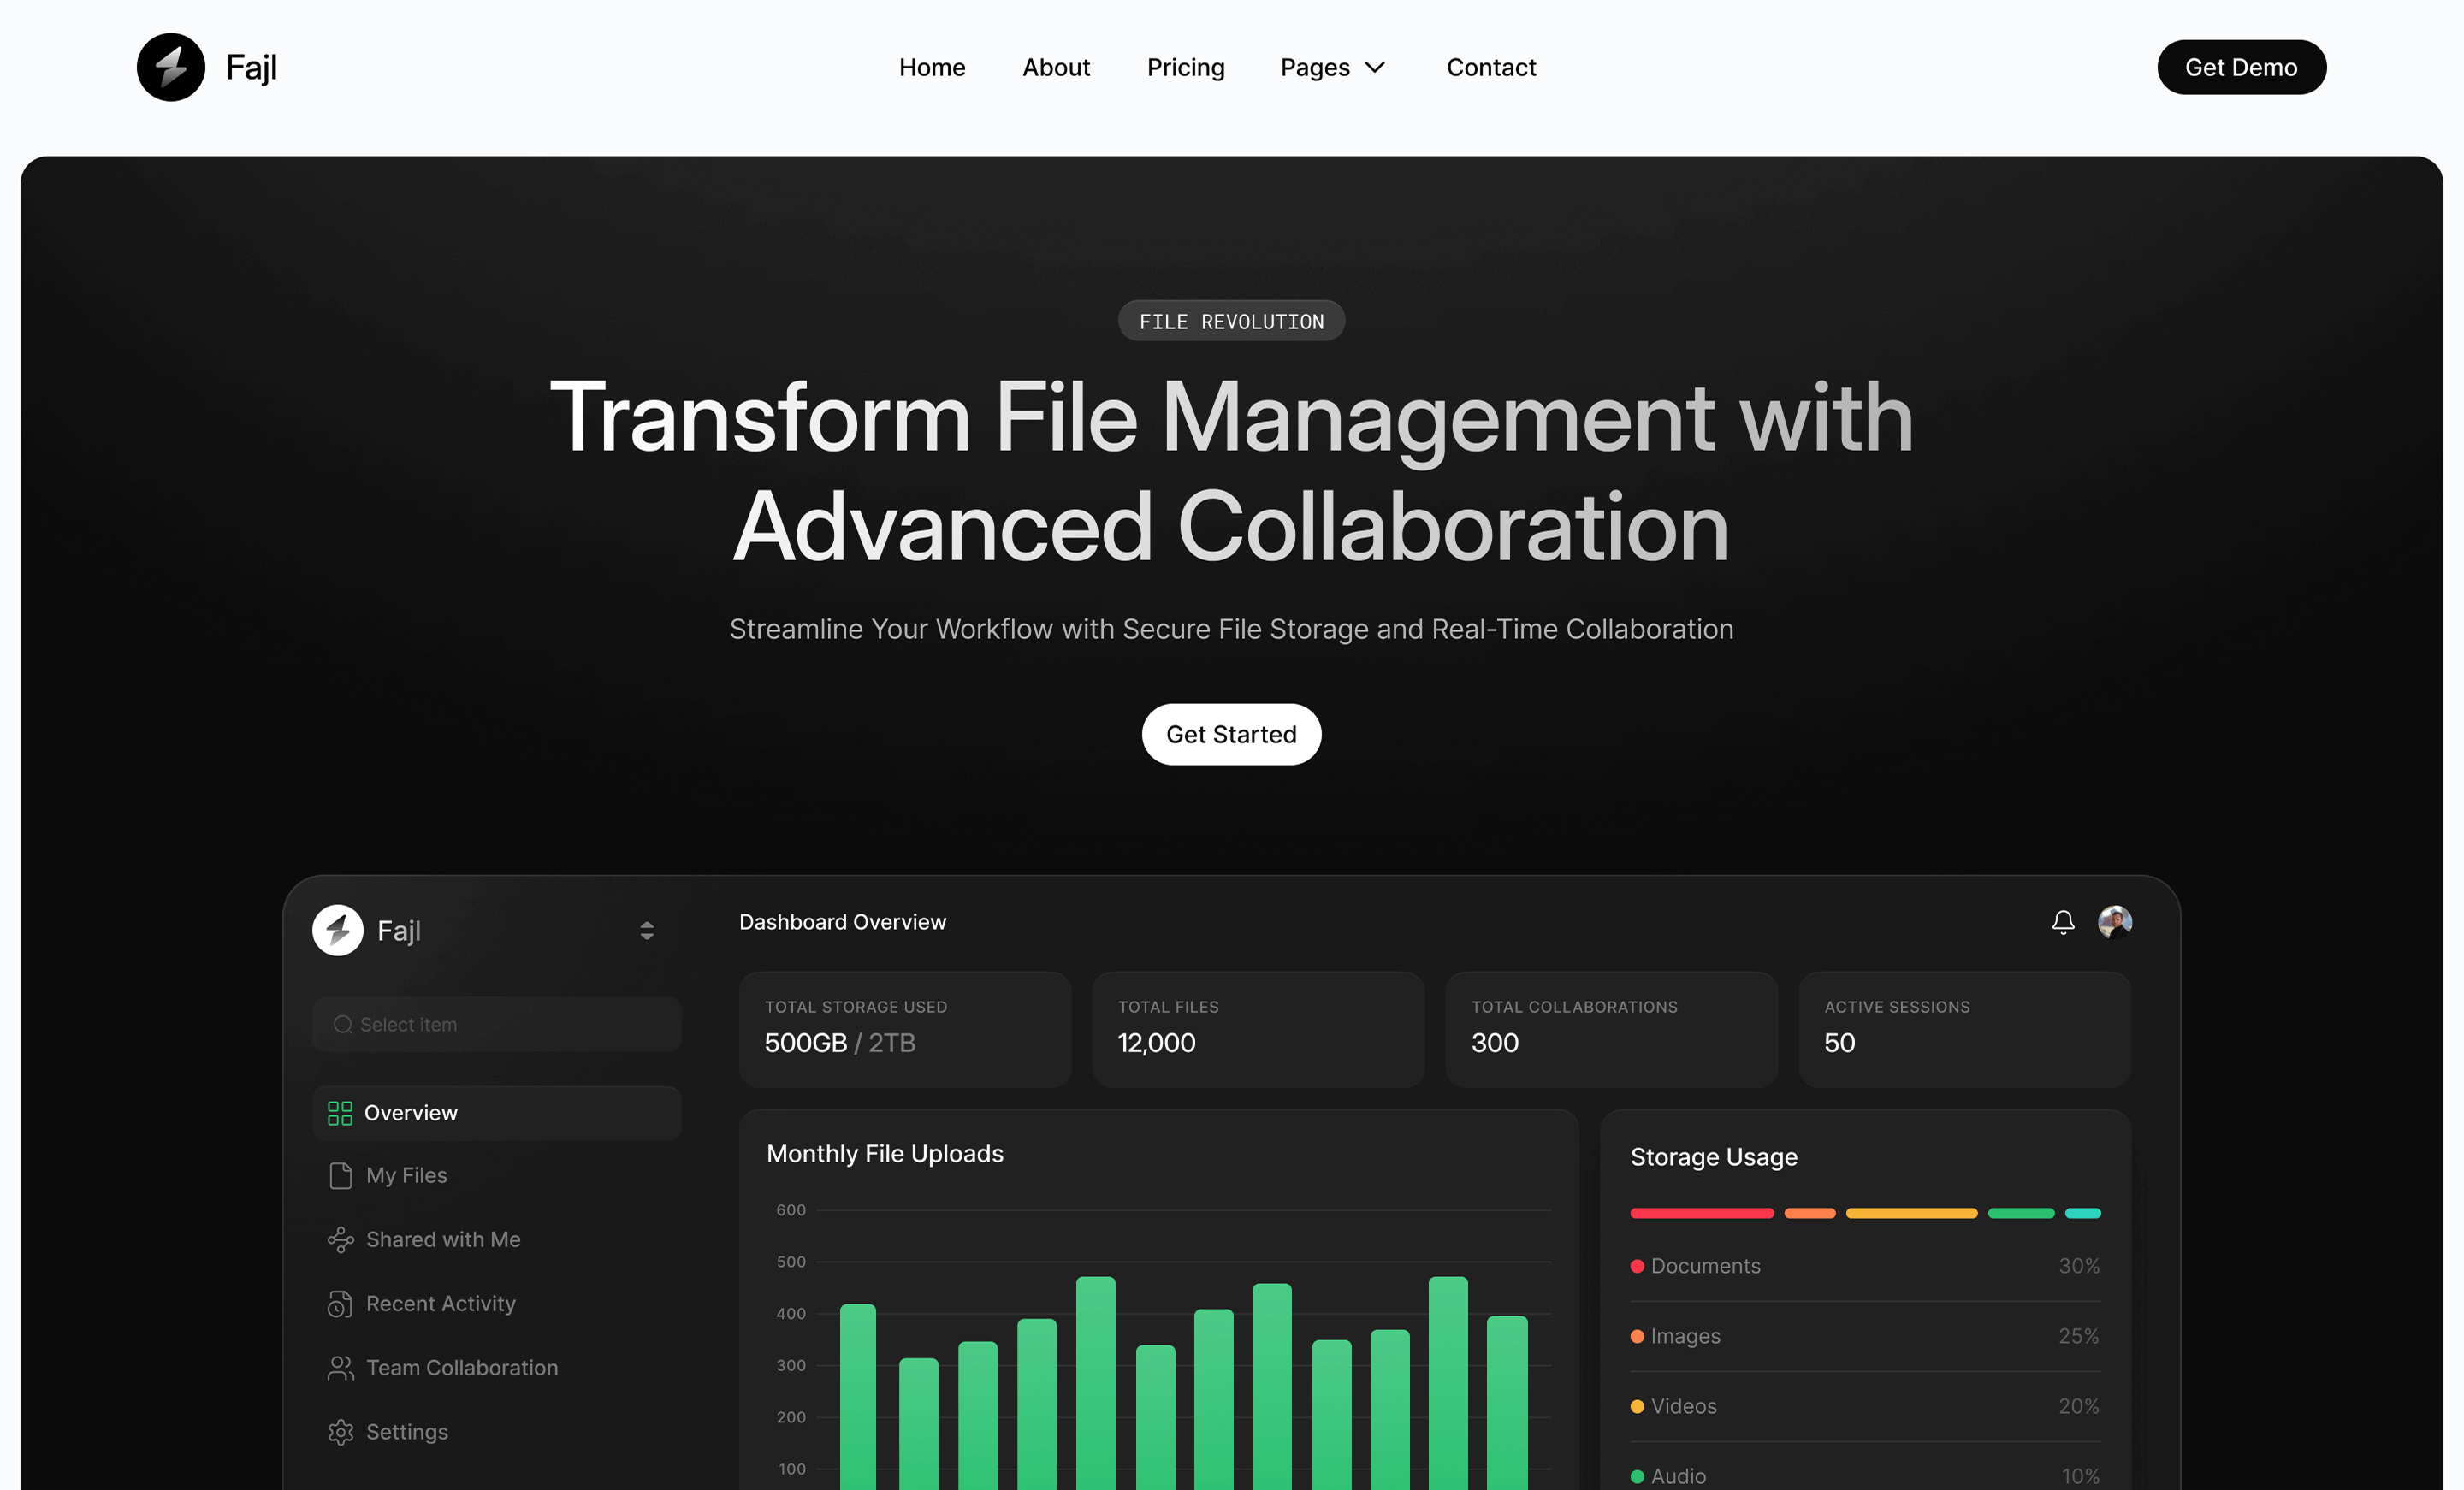Click the dashboard Fajl logo icon
This screenshot has width=2464, height=1490.
338,930
